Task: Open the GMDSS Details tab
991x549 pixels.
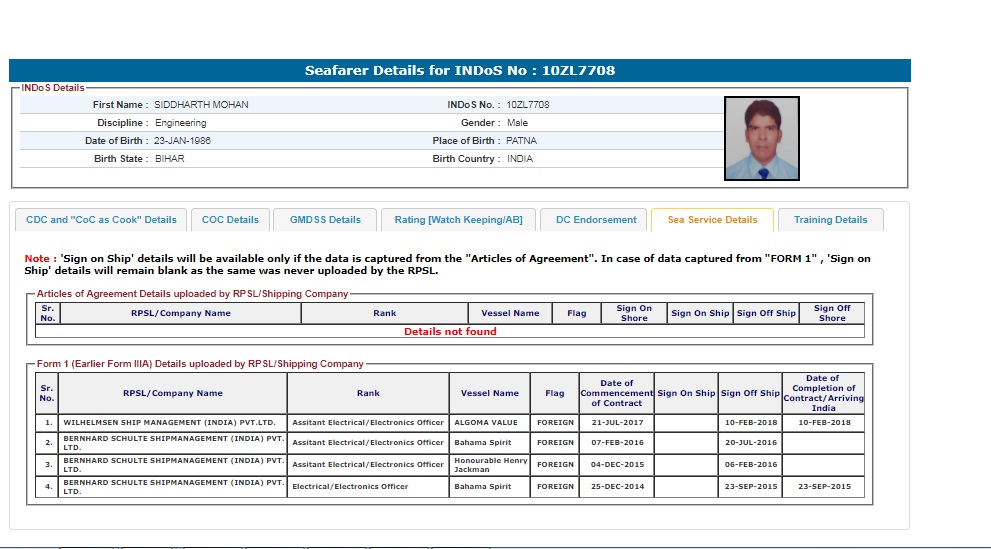Action: click(325, 220)
